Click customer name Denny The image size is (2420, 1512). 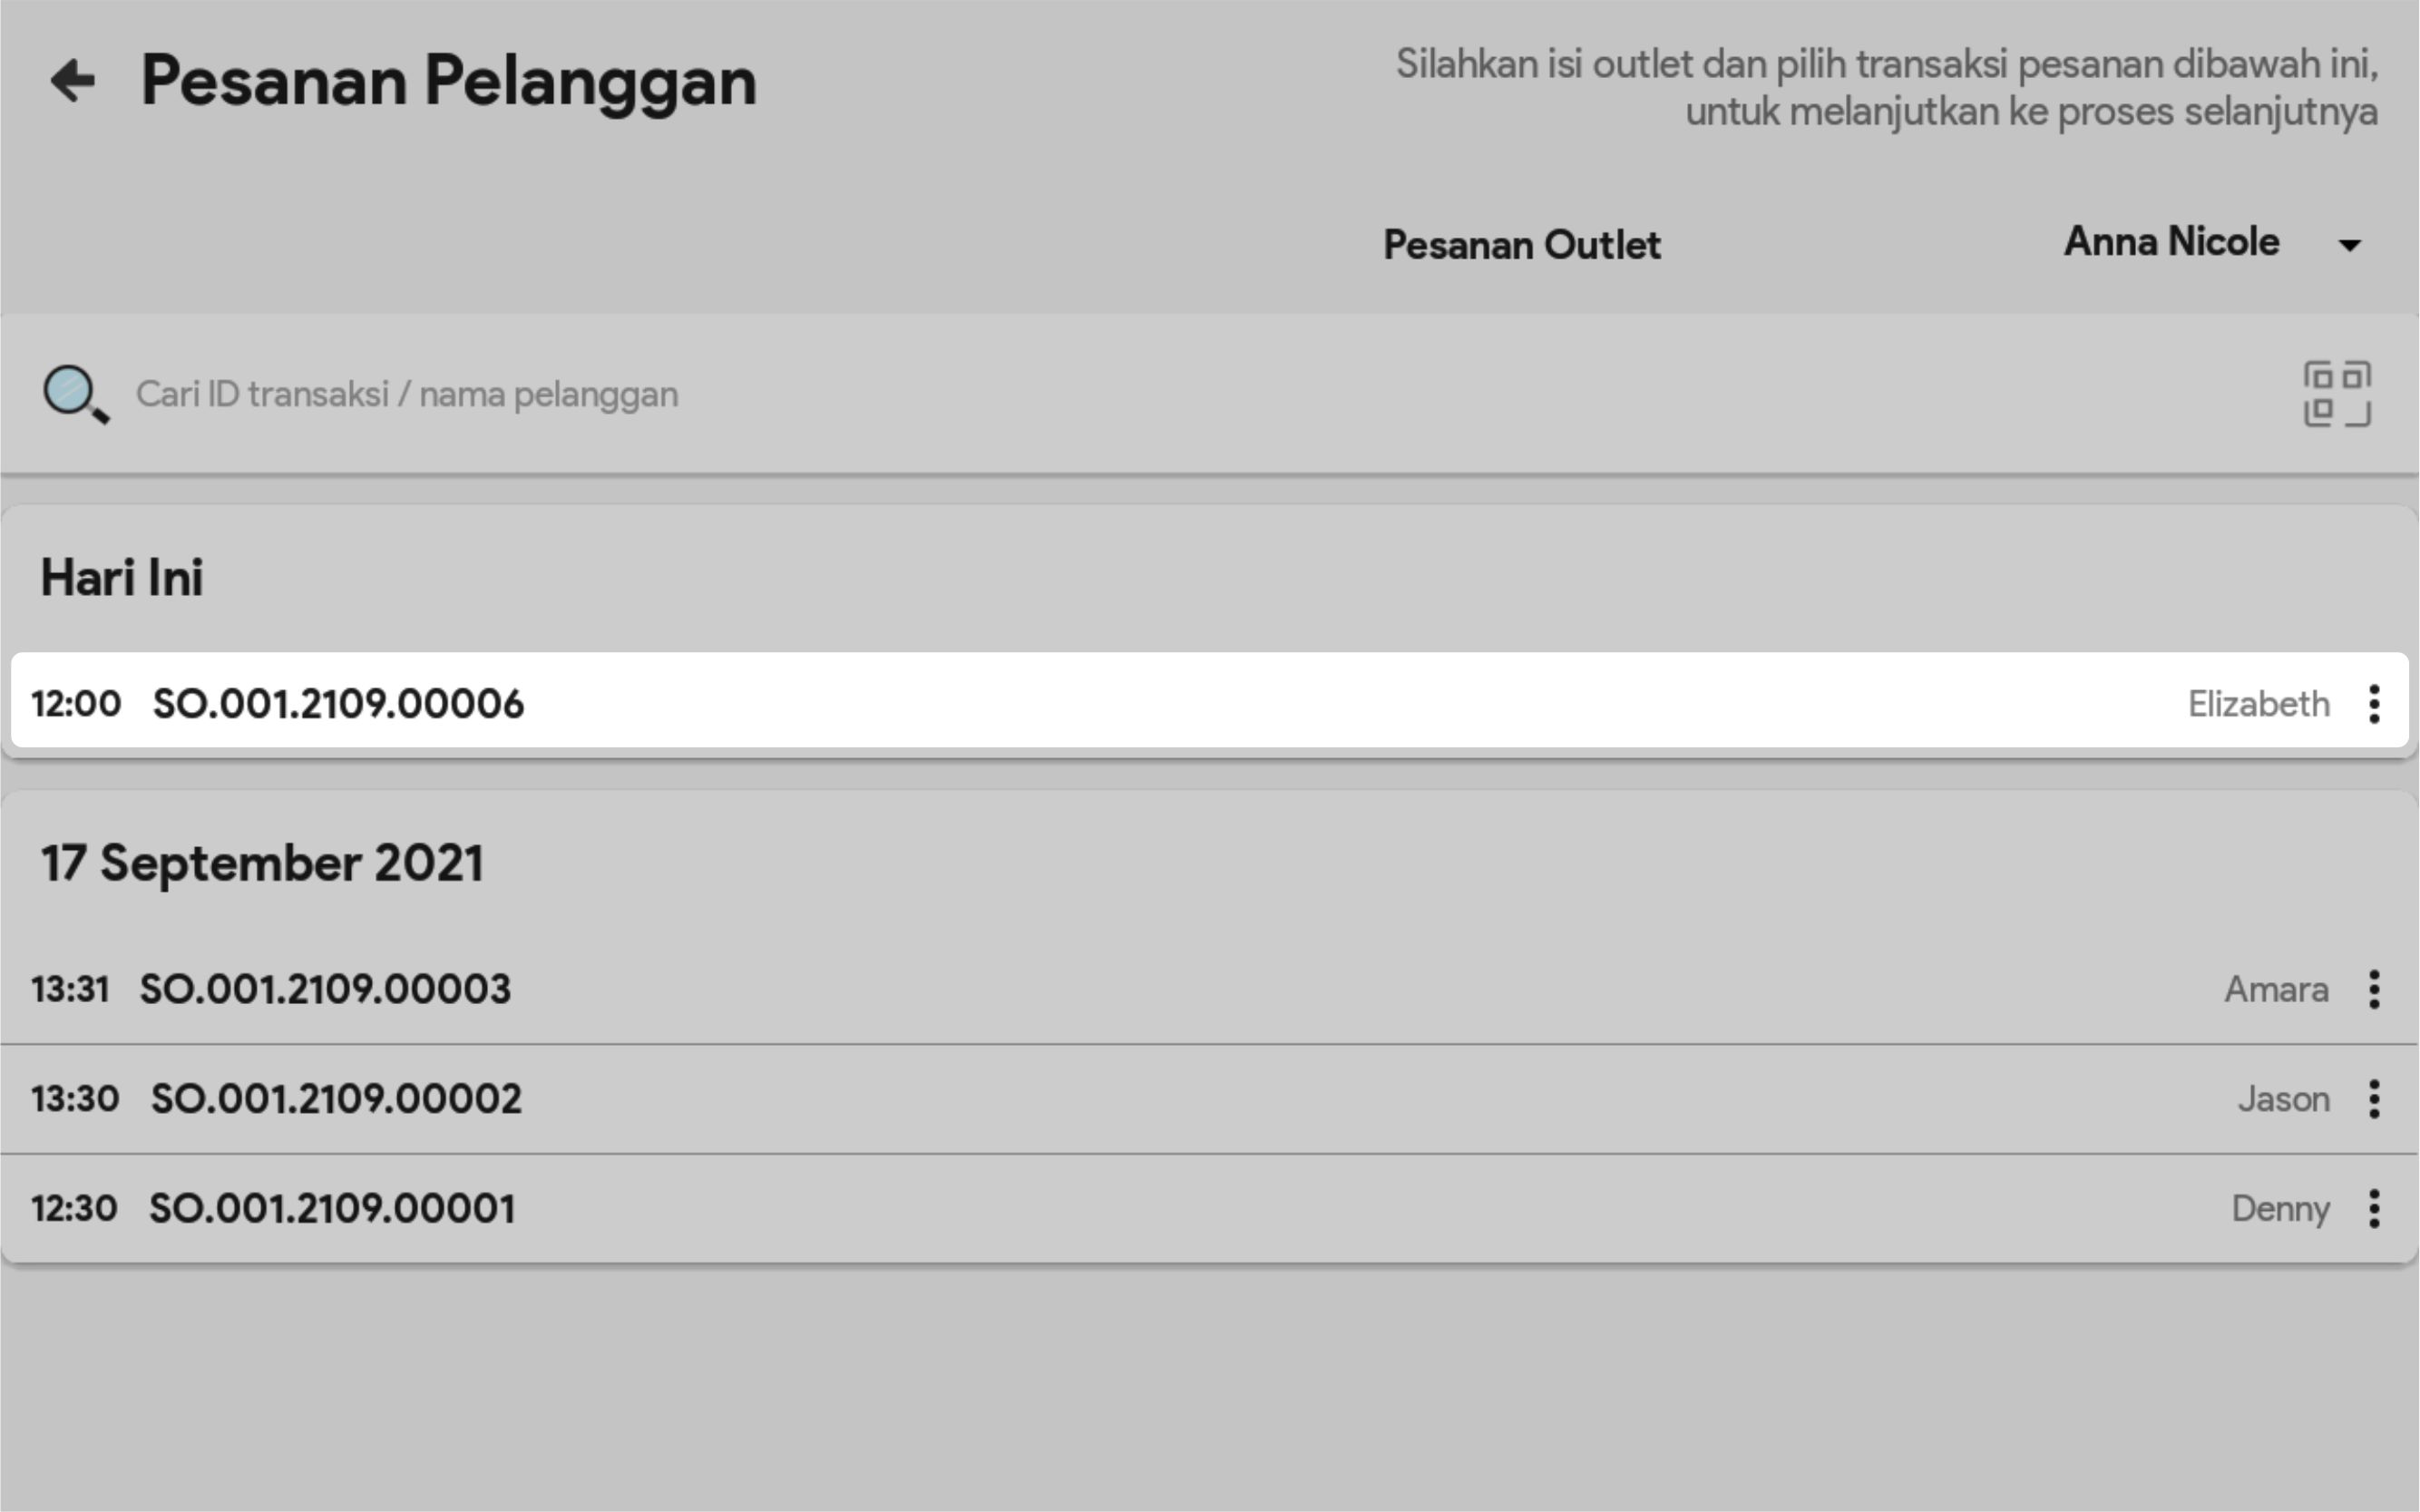coord(2280,1209)
